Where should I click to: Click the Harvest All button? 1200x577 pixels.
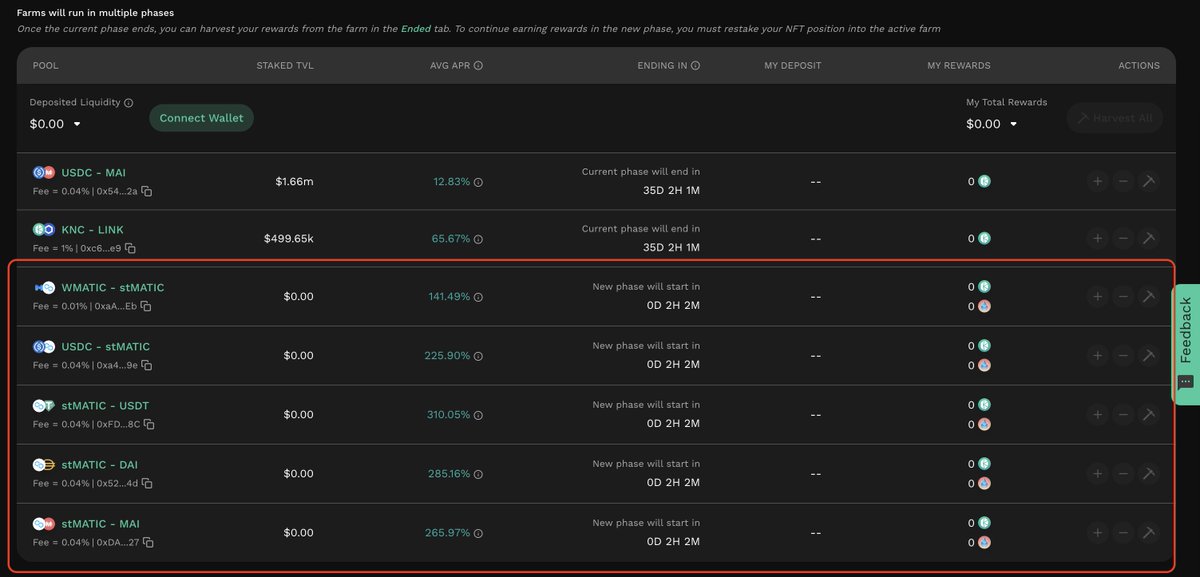1114,117
